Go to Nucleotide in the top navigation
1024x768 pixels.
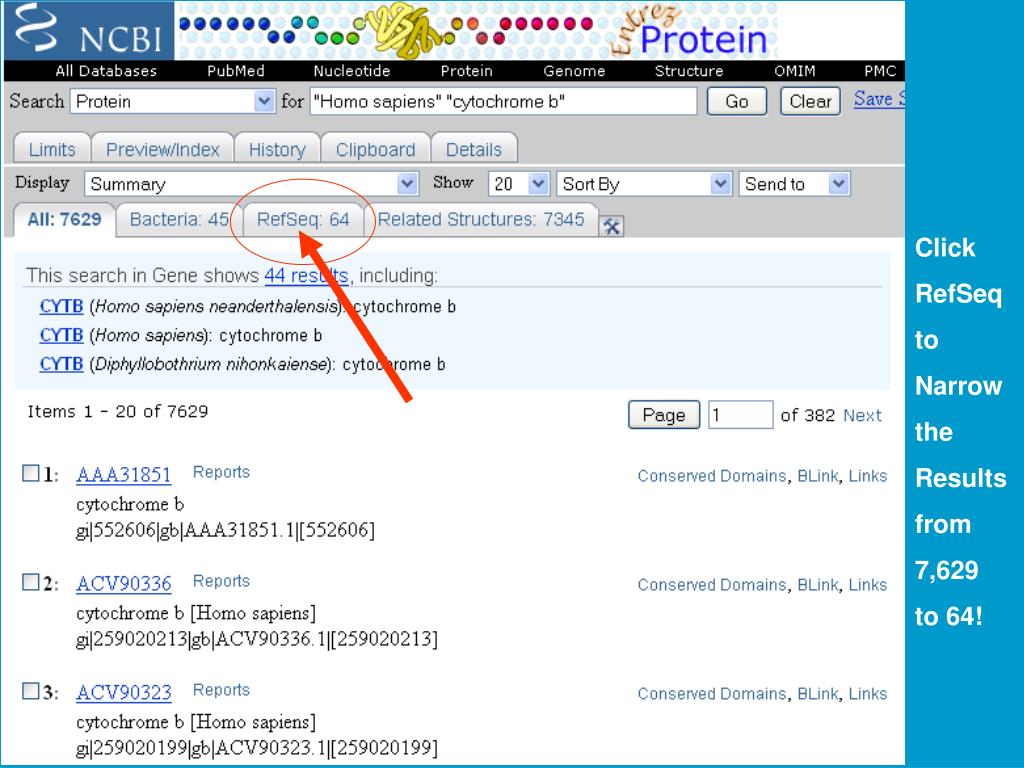(351, 71)
